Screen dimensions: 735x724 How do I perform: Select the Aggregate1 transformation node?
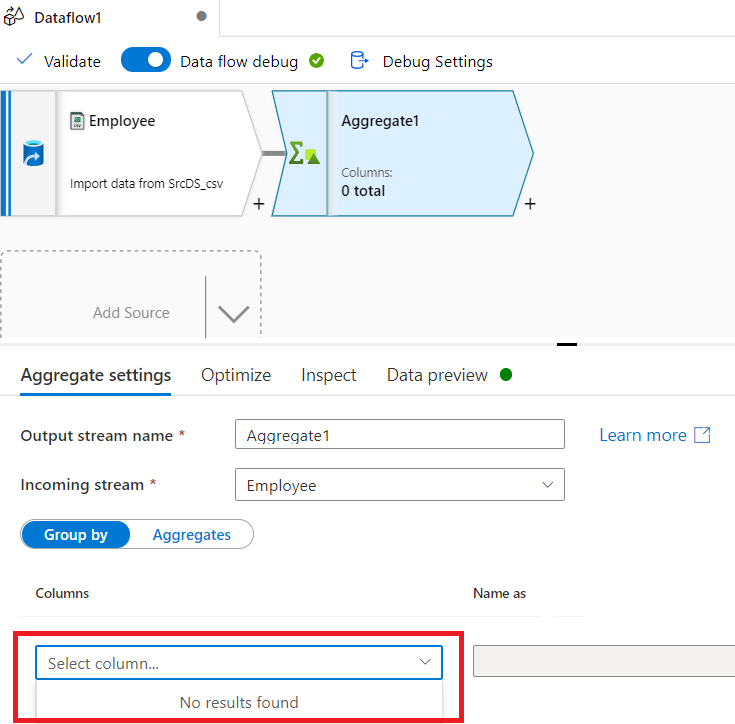click(x=402, y=153)
